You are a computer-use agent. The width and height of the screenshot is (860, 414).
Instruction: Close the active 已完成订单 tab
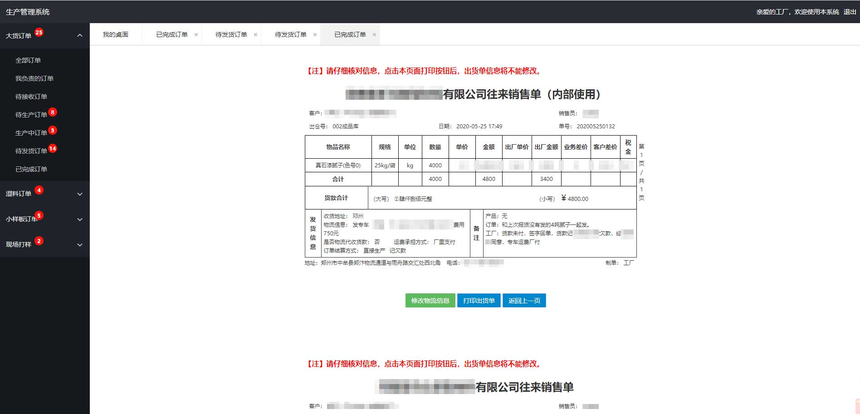[374, 35]
